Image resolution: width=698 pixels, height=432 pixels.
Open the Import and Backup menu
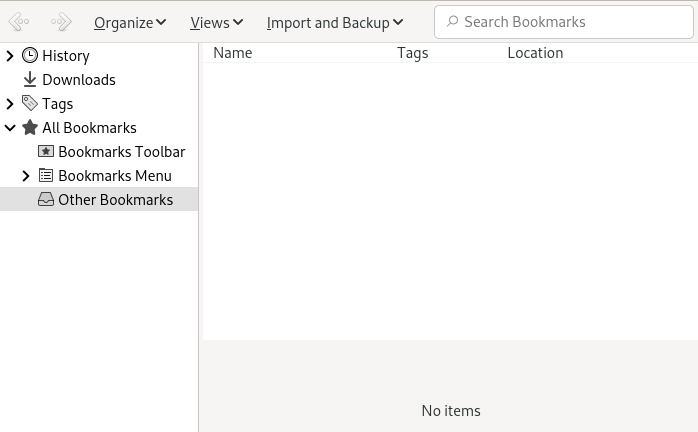click(x=335, y=22)
